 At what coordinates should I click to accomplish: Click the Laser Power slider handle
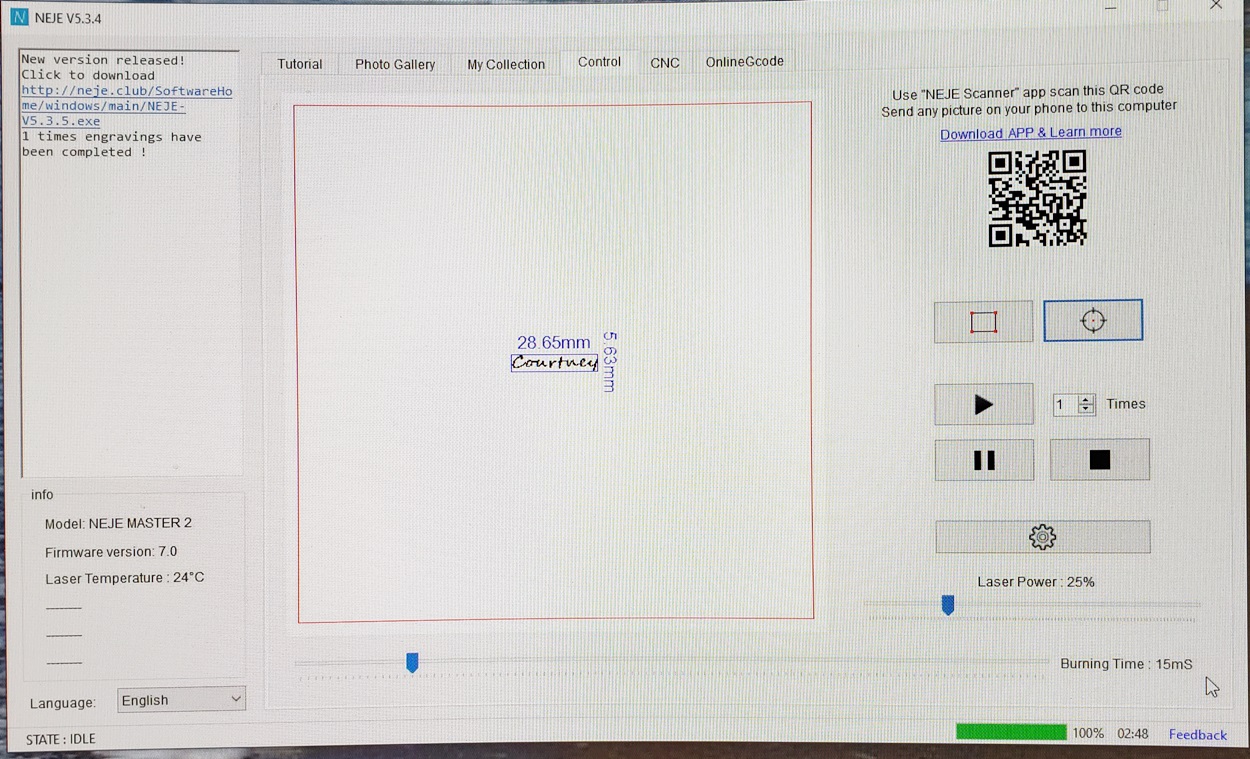coord(948,605)
